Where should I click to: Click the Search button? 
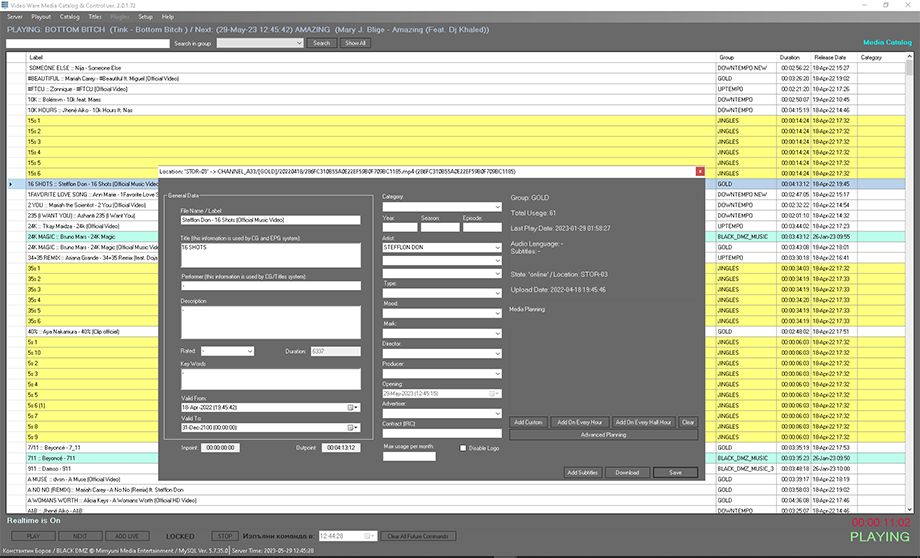point(322,43)
